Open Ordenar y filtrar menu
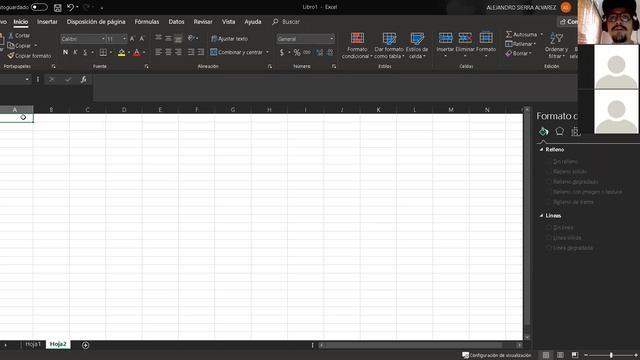This screenshot has height=360, width=640. click(x=556, y=45)
